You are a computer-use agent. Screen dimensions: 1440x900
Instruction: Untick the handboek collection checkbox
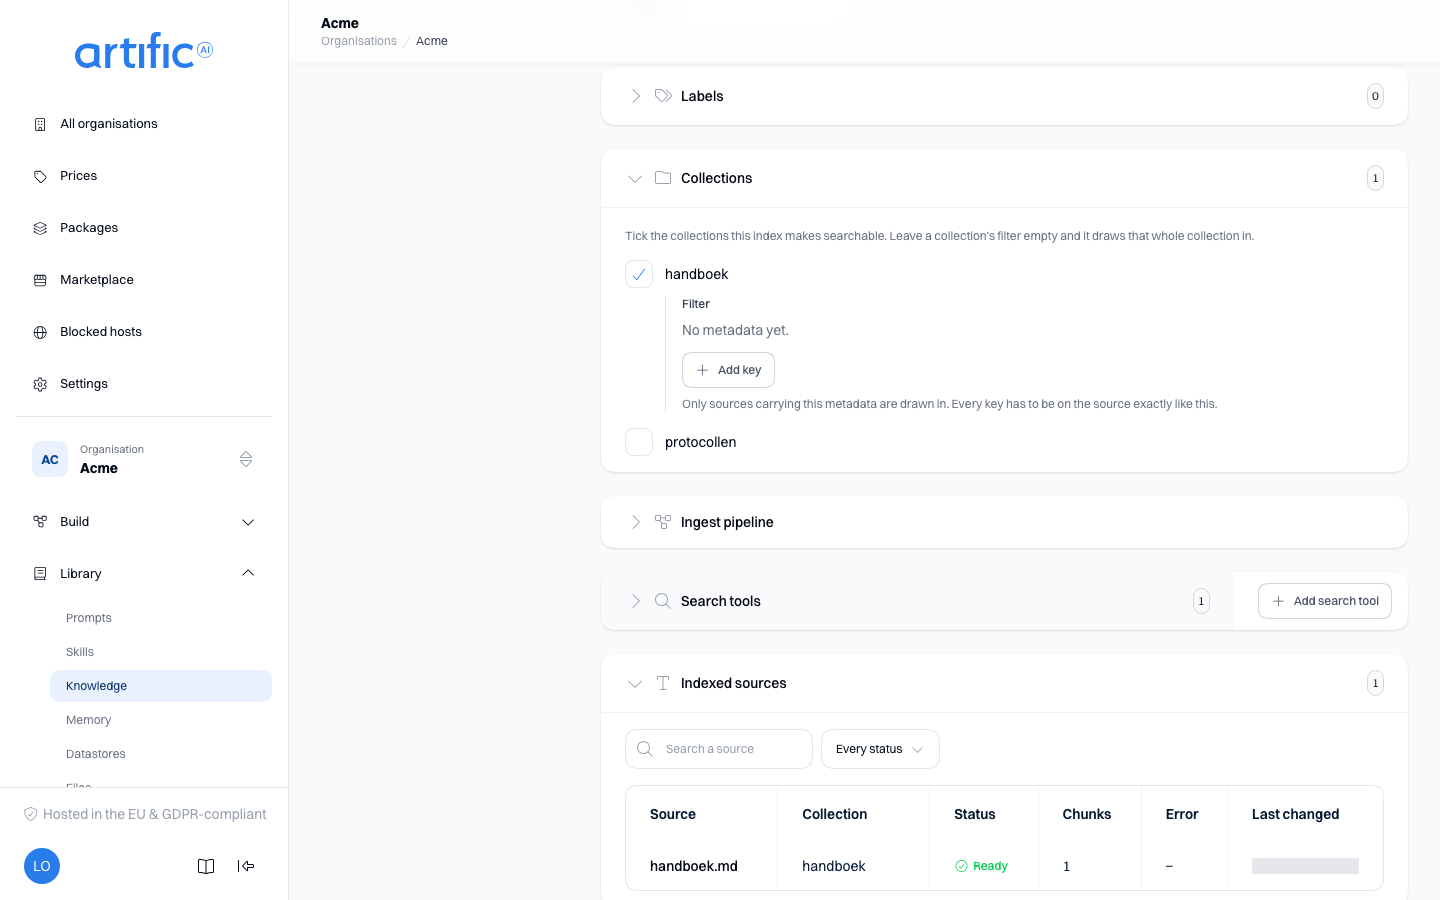(x=639, y=274)
